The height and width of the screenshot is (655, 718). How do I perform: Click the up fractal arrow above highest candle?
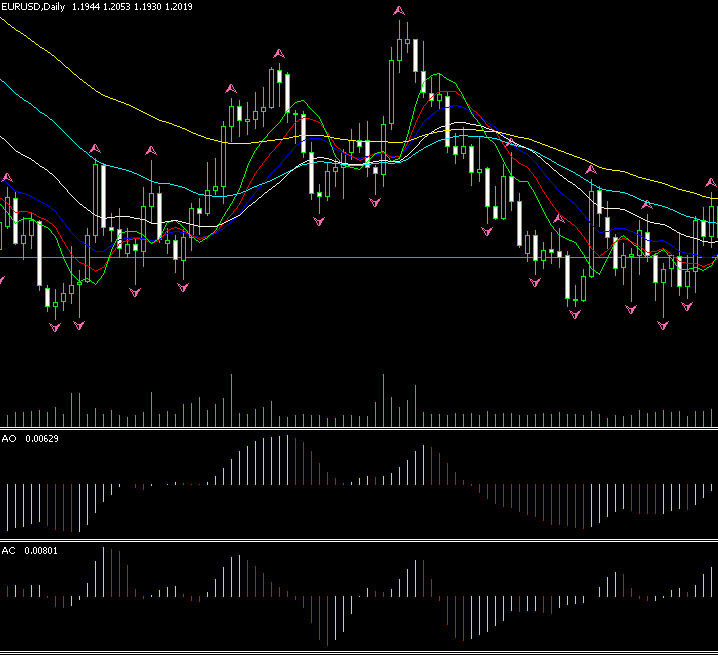click(x=399, y=11)
